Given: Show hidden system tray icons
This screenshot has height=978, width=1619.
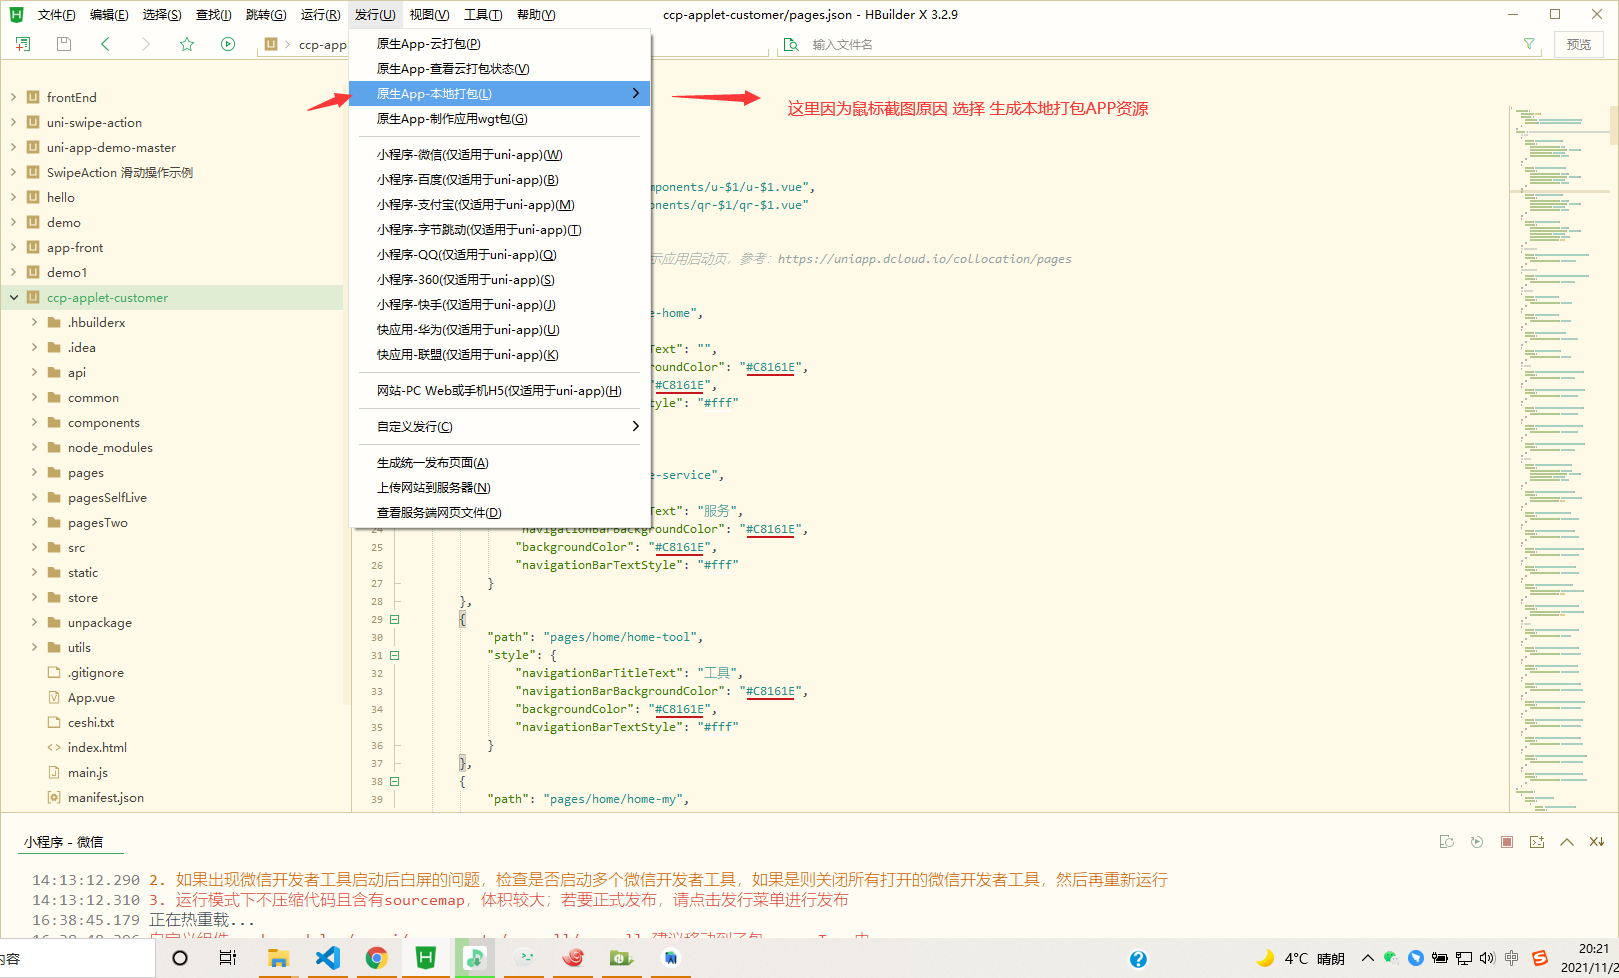Looking at the screenshot, I should pyautogui.click(x=1368, y=958).
